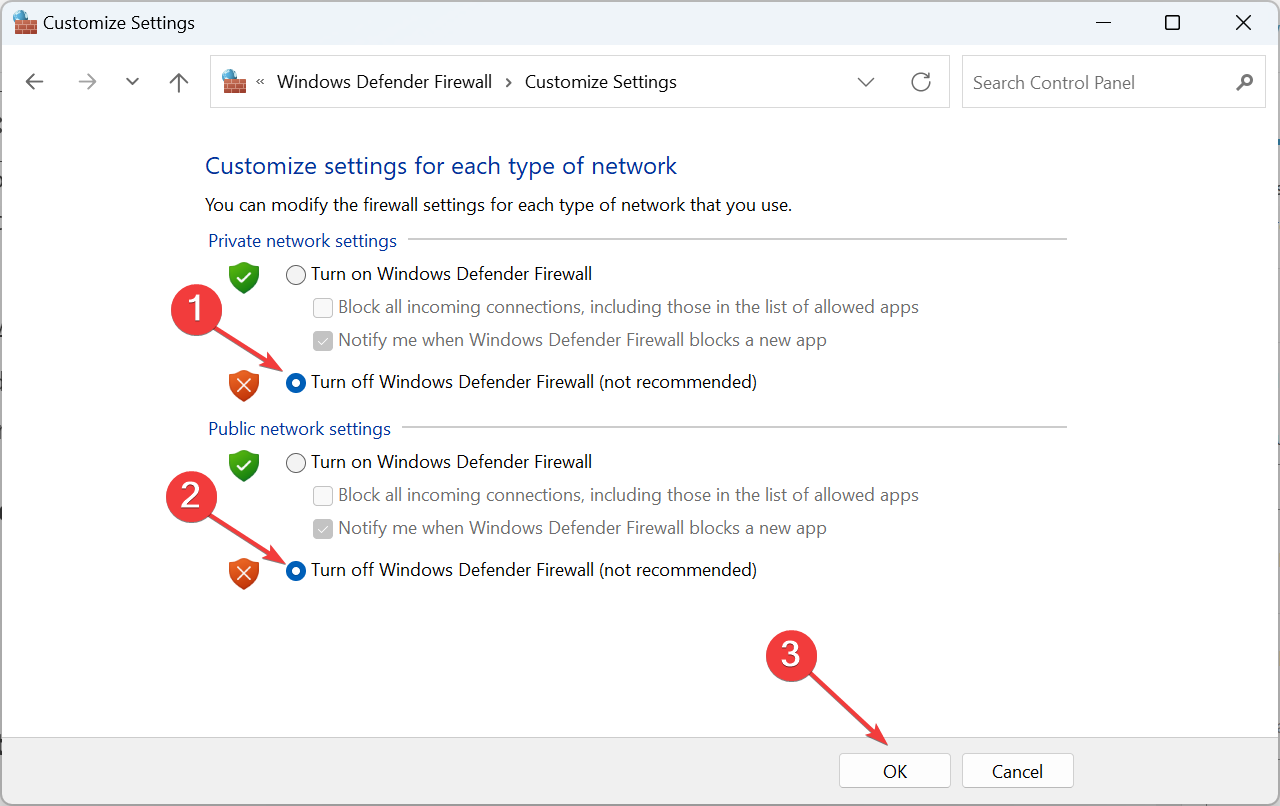Select Turn off firewall for public network

point(296,570)
